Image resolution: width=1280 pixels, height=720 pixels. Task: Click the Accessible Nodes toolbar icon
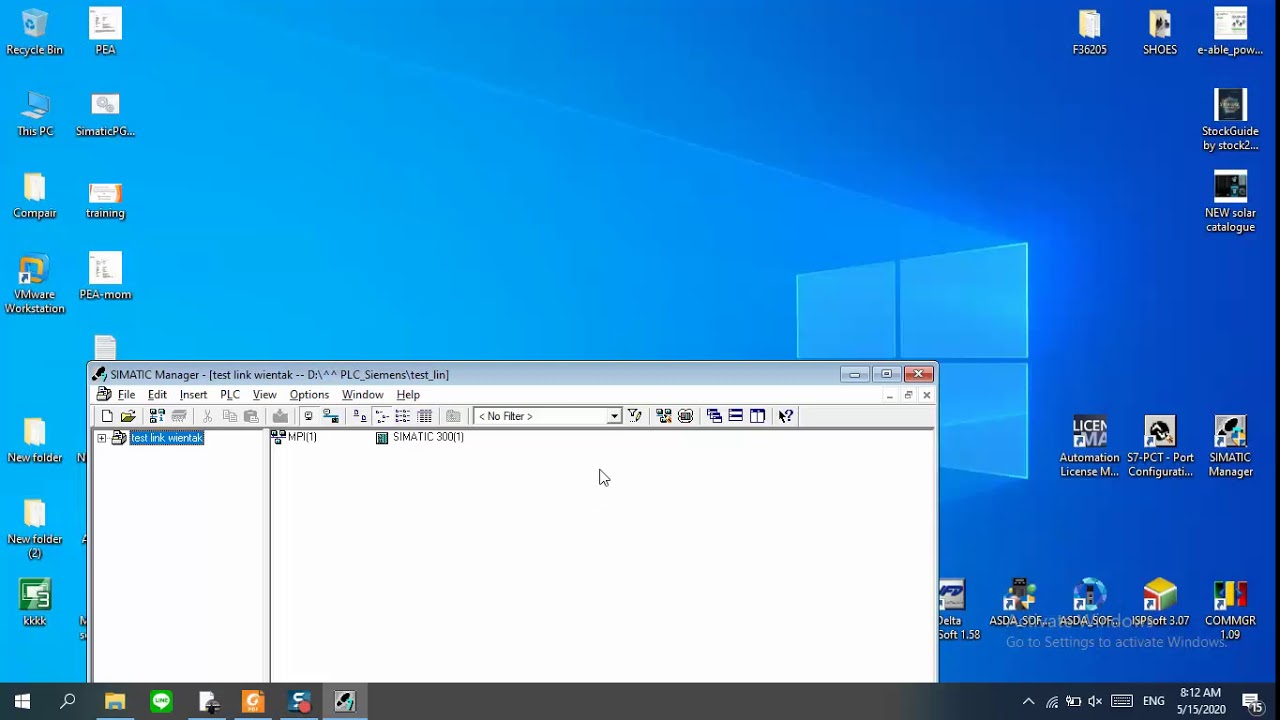click(157, 416)
